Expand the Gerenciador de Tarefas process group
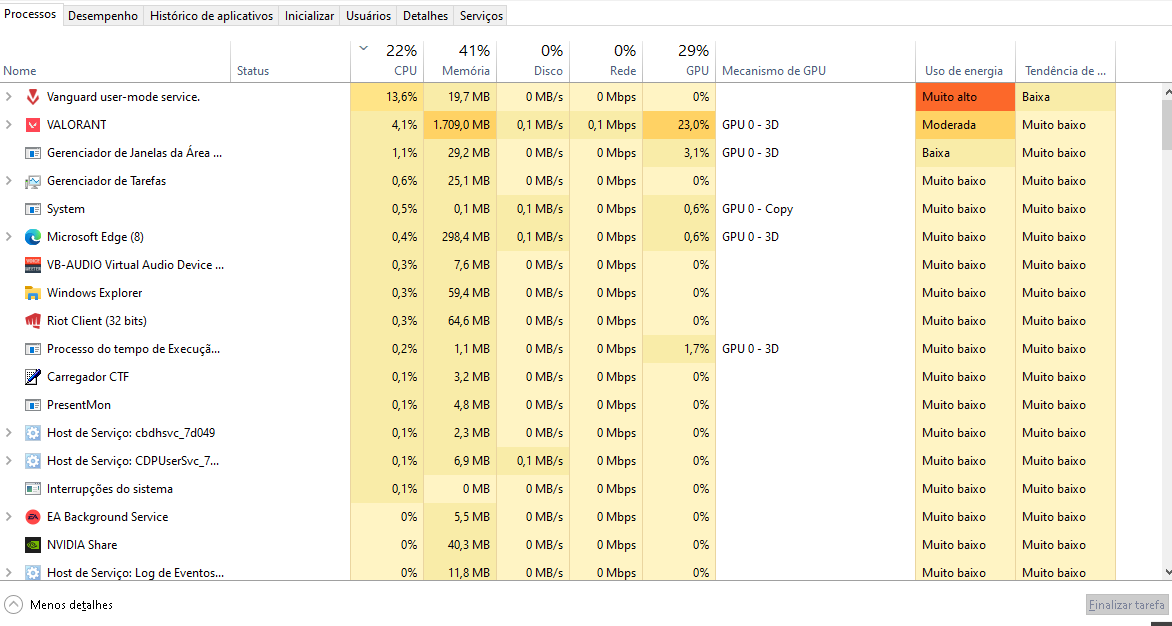This screenshot has height=626, width=1172. pyautogui.click(x=9, y=181)
